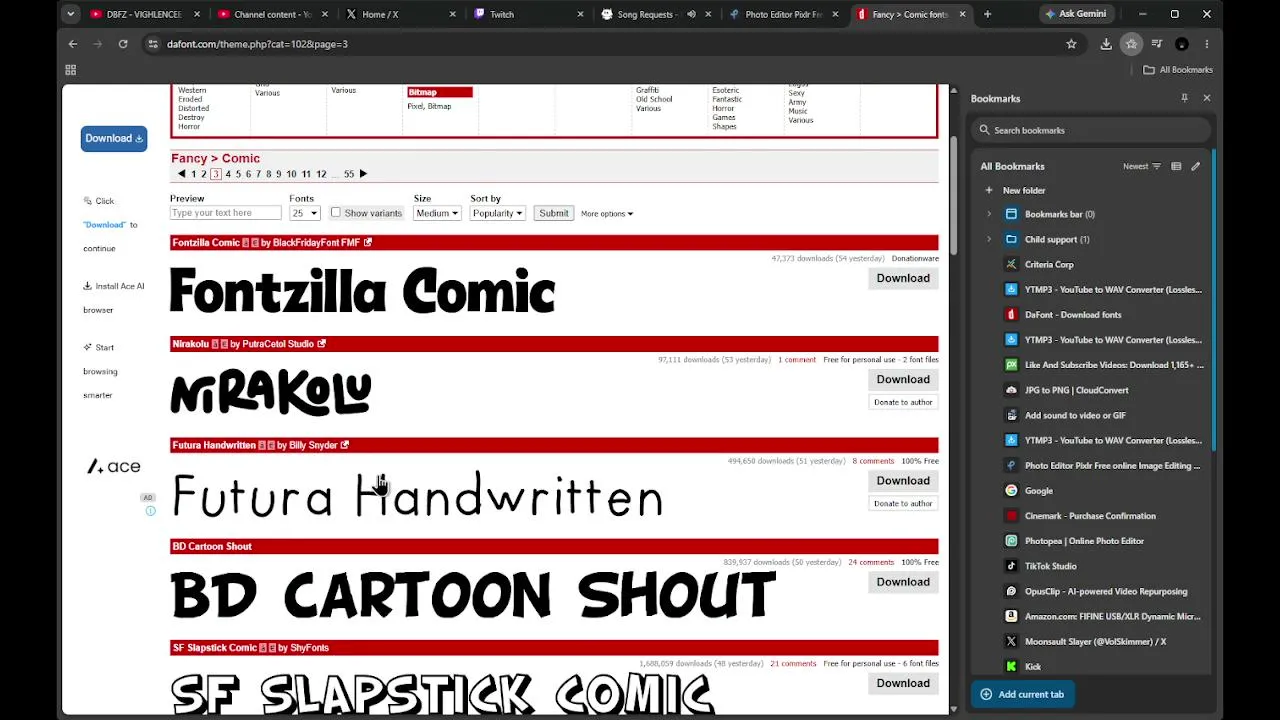Screen dimensions: 1280x720
Task: Open BlackFridayFont FMF external link icon
Action: pyautogui.click(x=368, y=242)
